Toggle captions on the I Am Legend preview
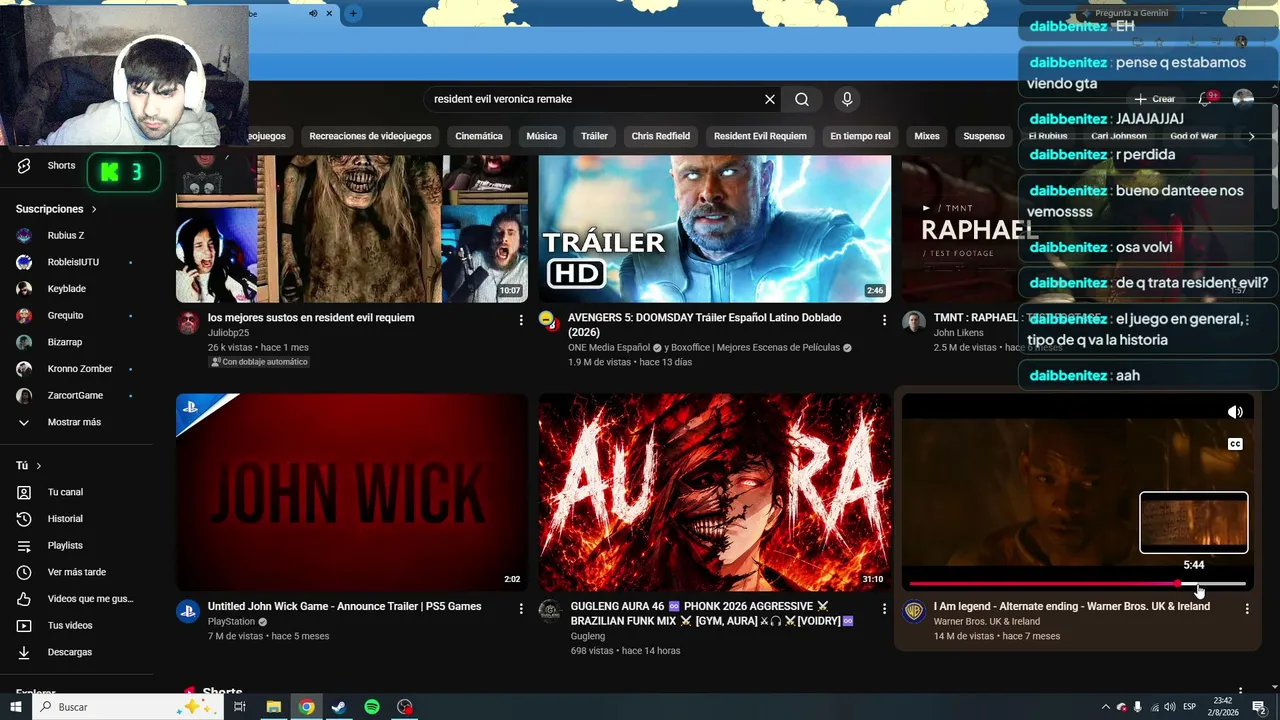The image size is (1280, 720). pos(1235,444)
